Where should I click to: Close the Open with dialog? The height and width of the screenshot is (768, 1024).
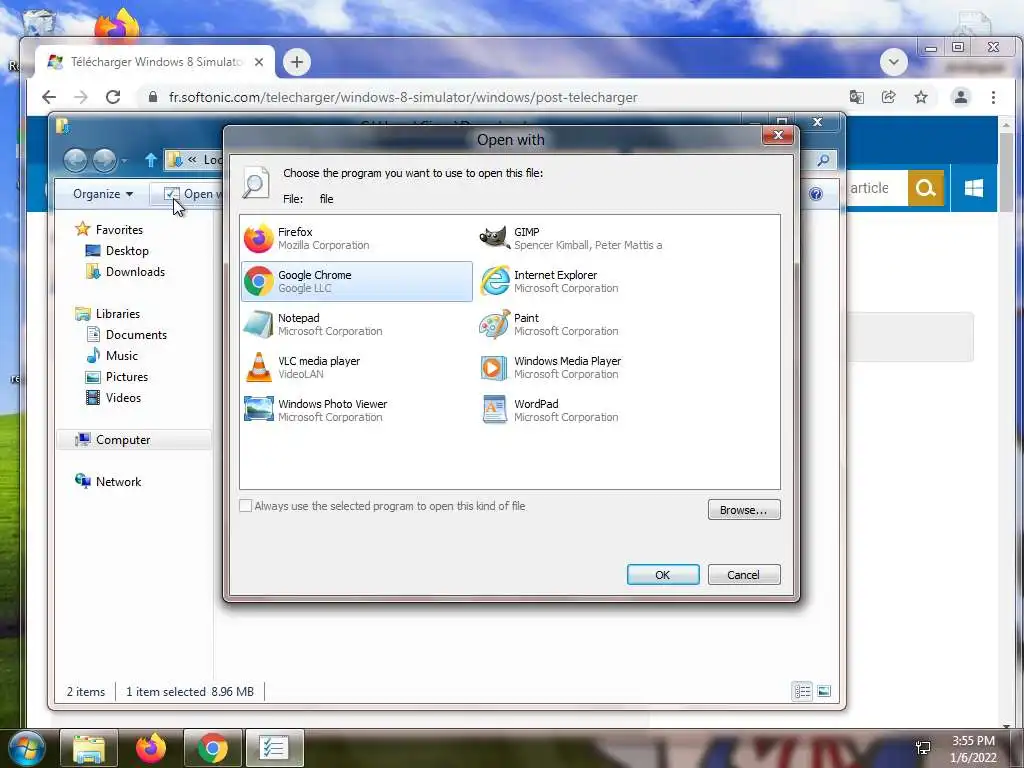point(778,135)
